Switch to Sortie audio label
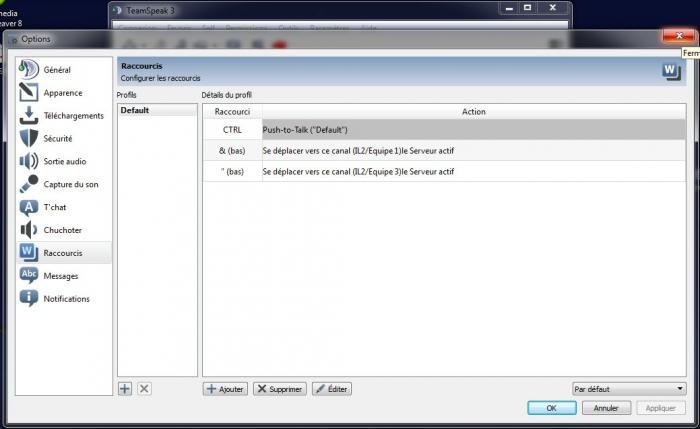The width and height of the screenshot is (700, 429). click(65, 162)
